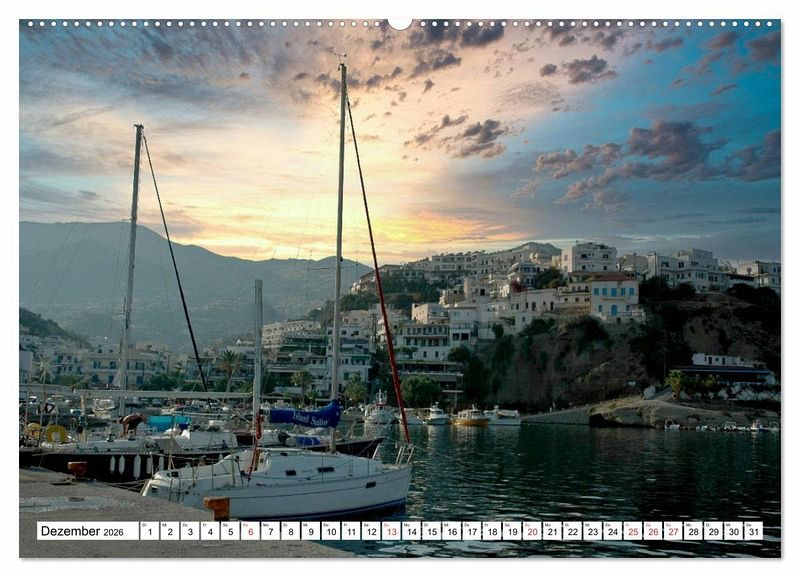Image resolution: width=800 pixels, height=577 pixels.
Task: Select day 17 in the calendar strip
Action: tap(472, 531)
